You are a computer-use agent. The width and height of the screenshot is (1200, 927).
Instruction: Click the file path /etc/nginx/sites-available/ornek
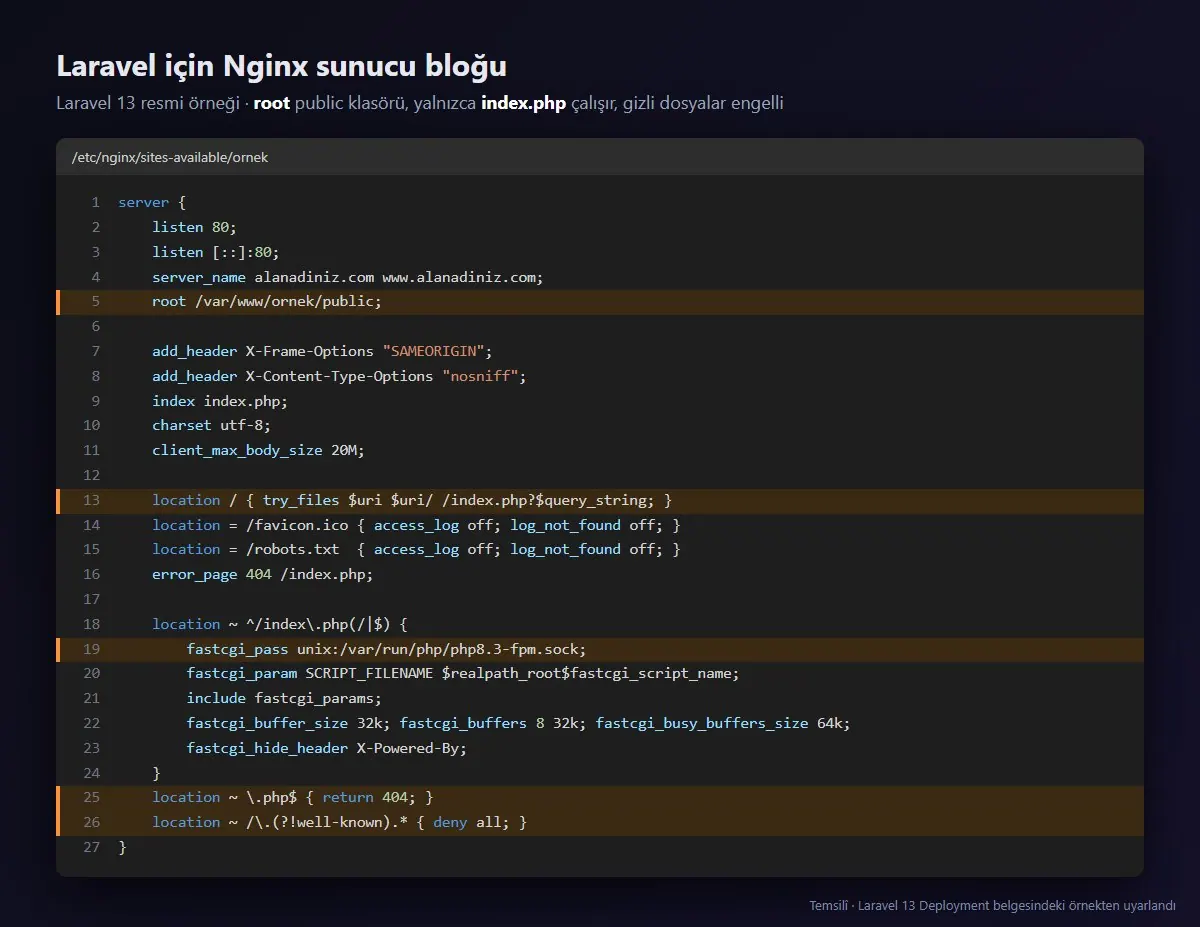coord(170,157)
